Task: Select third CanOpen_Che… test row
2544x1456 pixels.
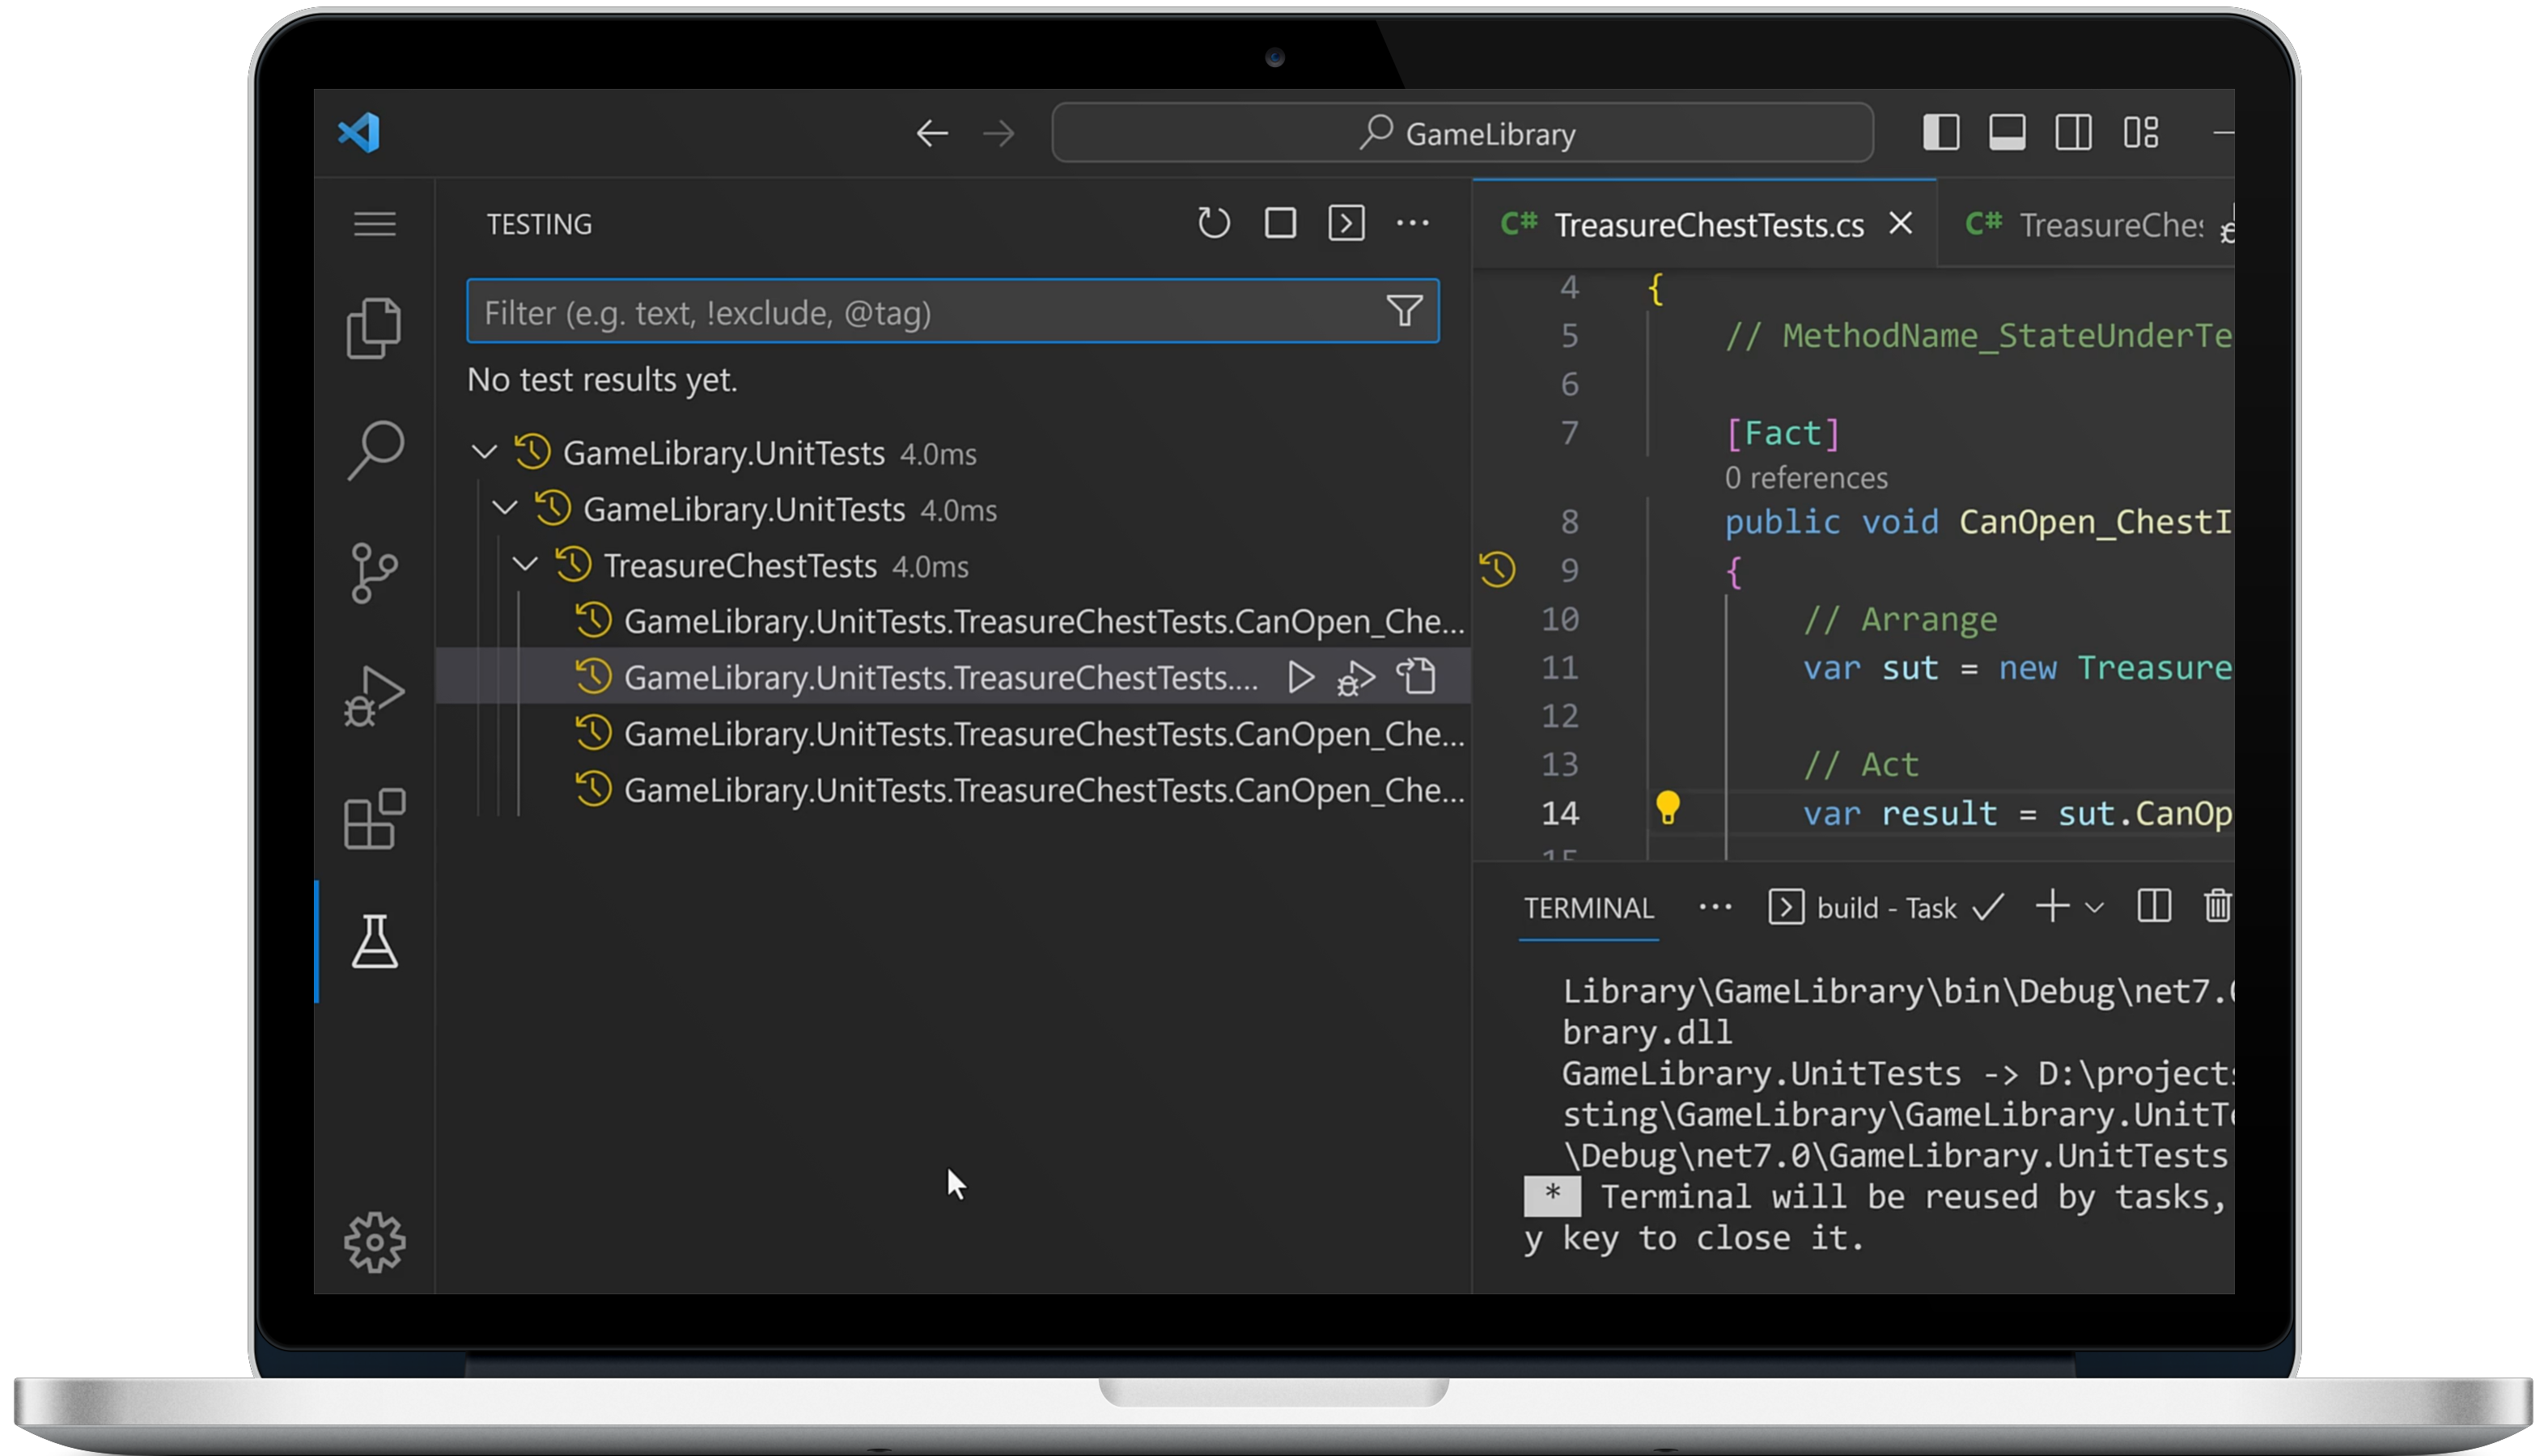Action: (953, 734)
